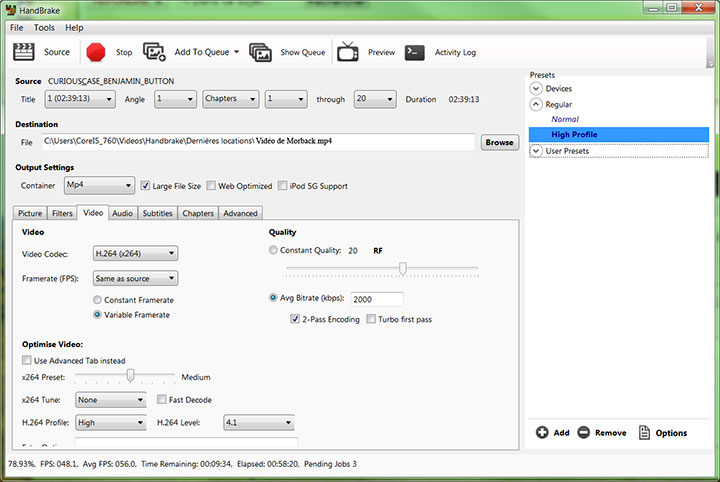Switch to the Chapters tab
This screenshot has height=482, width=720.
tap(198, 213)
